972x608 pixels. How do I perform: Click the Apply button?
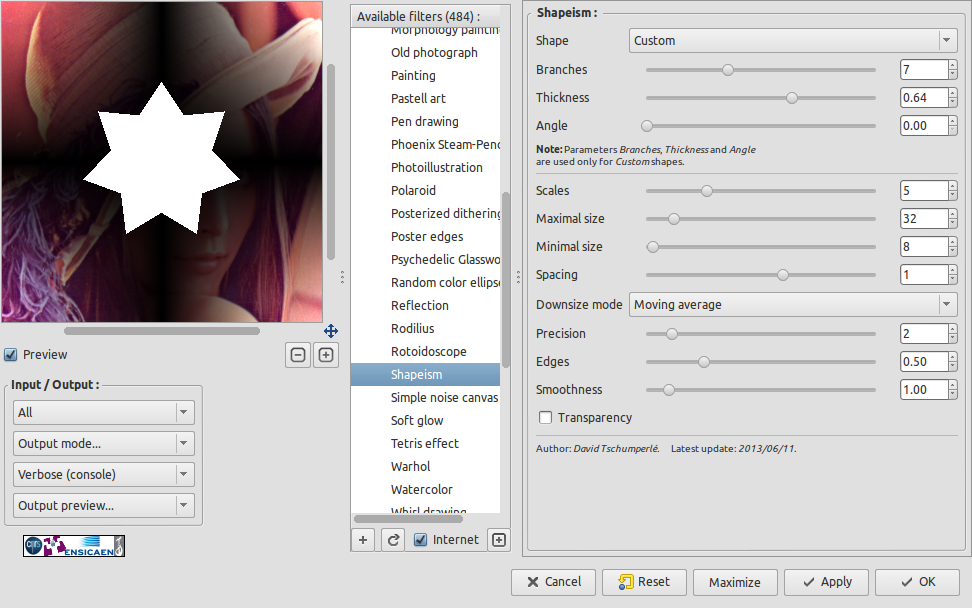click(x=826, y=582)
